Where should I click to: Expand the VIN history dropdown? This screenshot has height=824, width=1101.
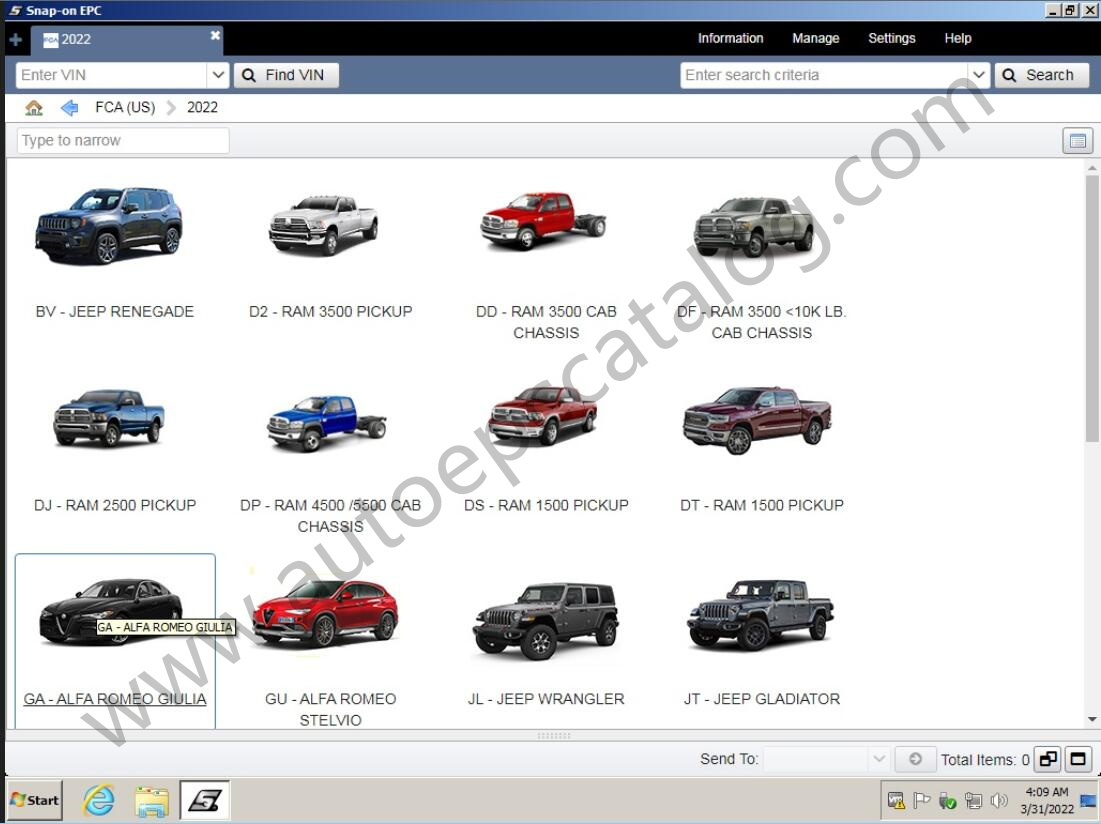point(218,75)
